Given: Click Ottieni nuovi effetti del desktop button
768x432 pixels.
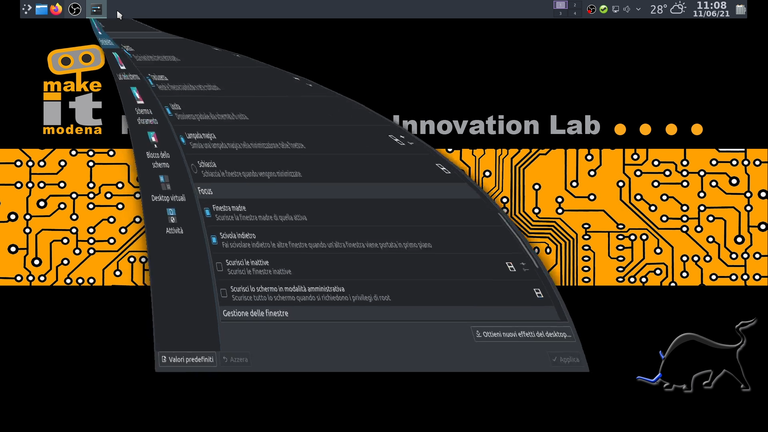Looking at the screenshot, I should 523,334.
